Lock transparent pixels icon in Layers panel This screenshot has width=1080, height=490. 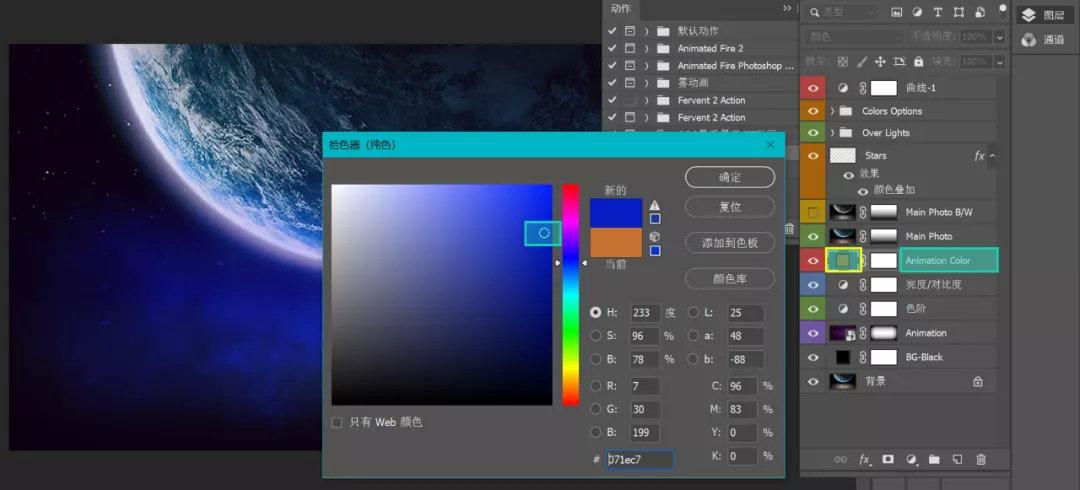tap(842, 62)
